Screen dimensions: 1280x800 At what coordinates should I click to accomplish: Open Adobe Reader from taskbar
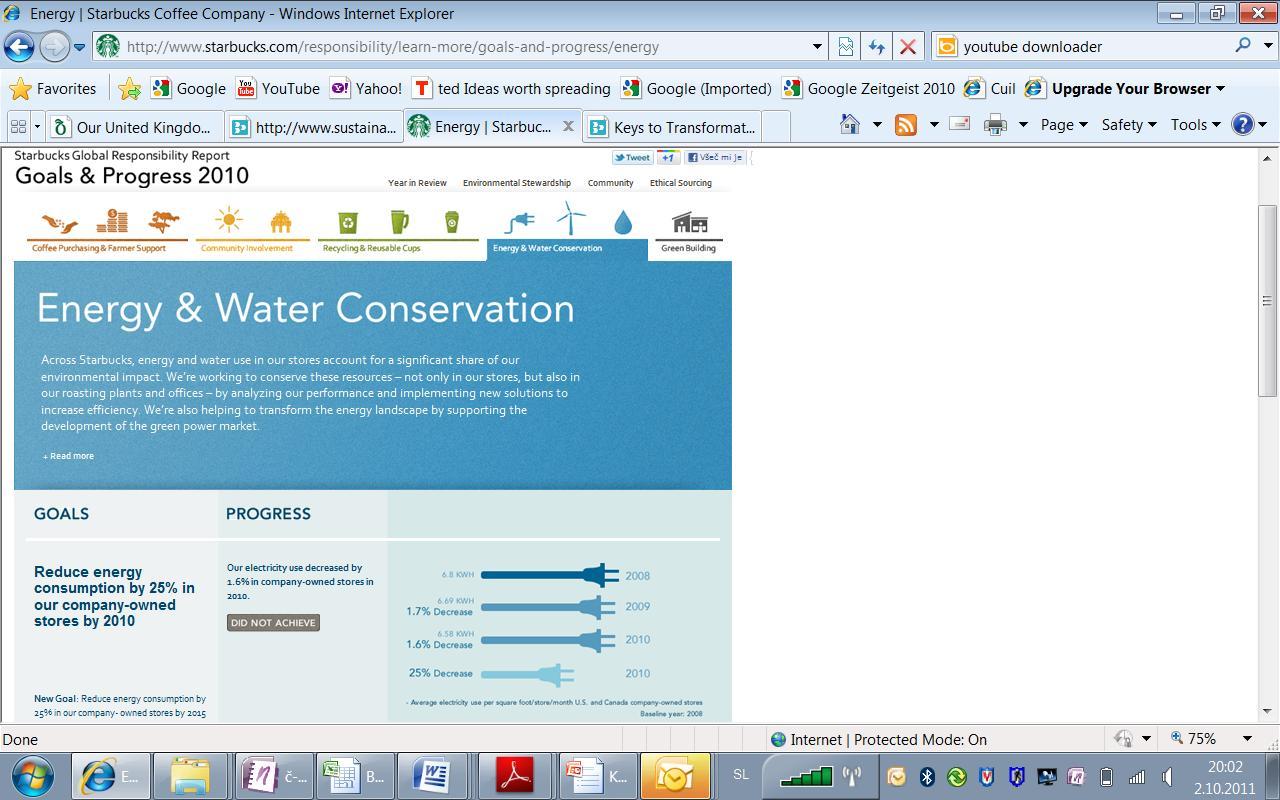coord(515,775)
